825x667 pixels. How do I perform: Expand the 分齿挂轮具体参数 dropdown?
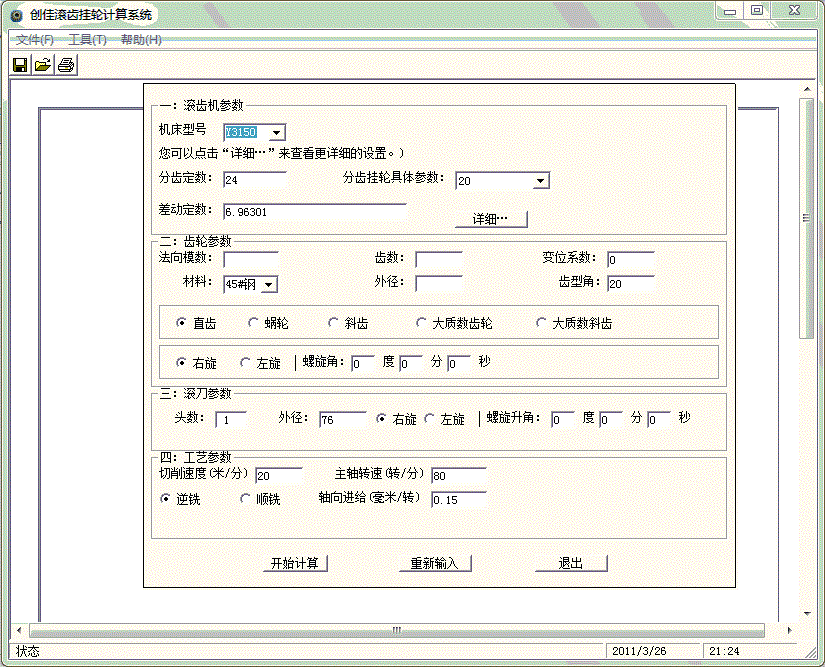pos(538,180)
